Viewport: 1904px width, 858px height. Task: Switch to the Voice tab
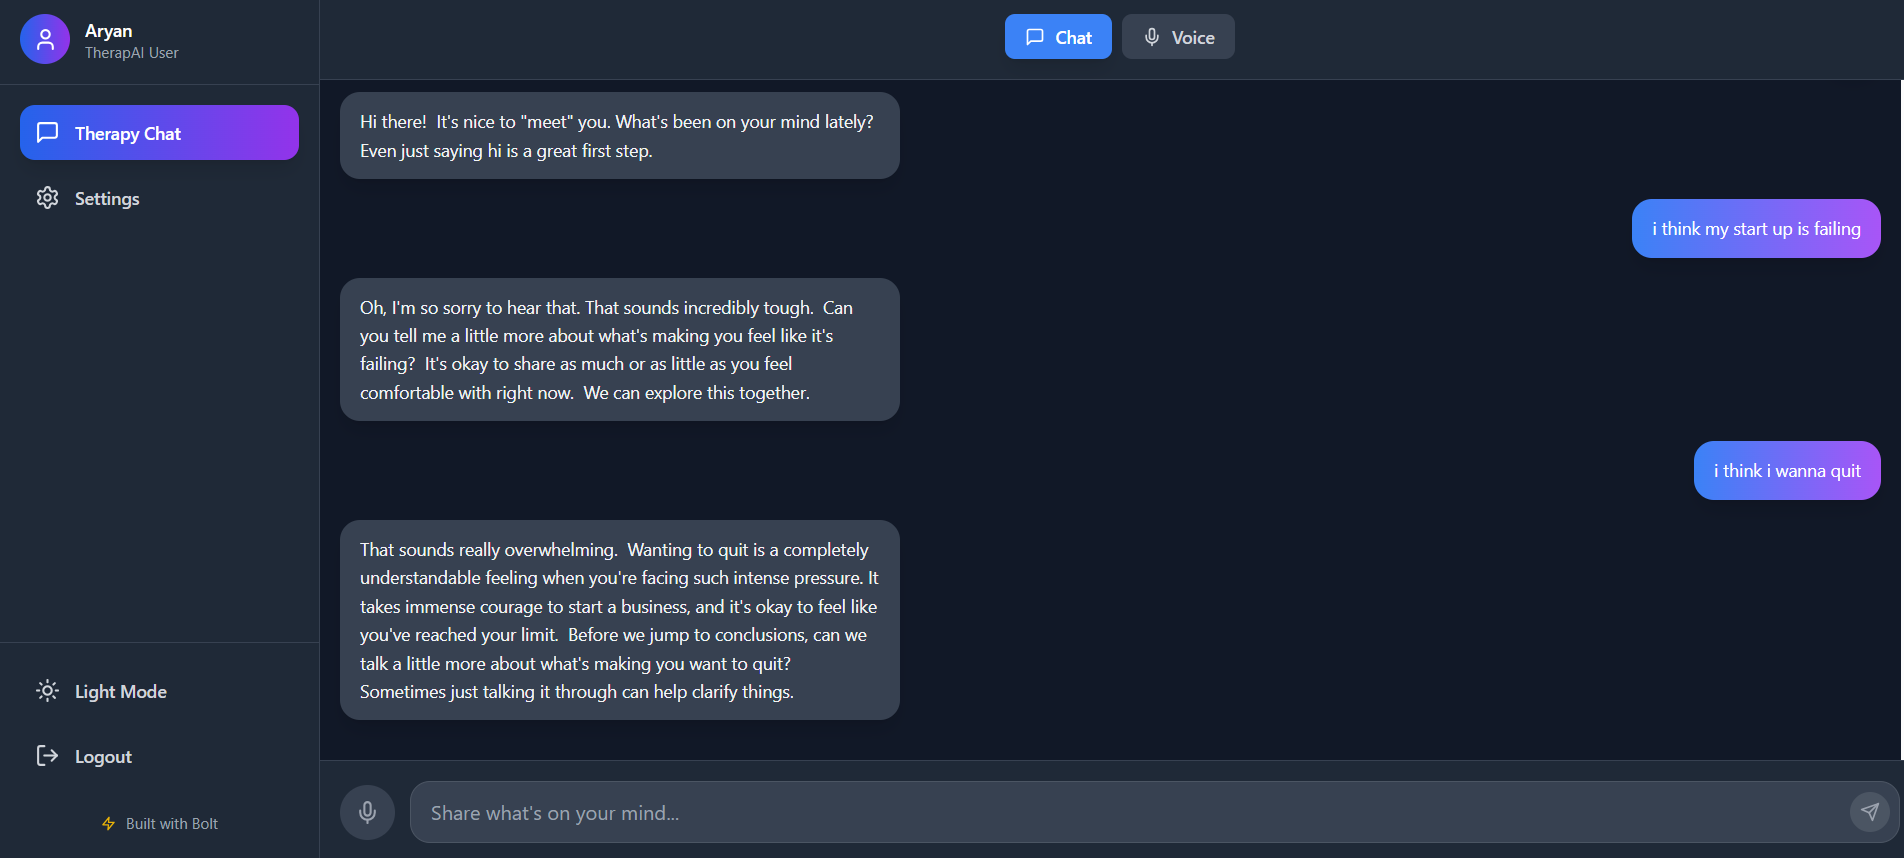[x=1178, y=36]
